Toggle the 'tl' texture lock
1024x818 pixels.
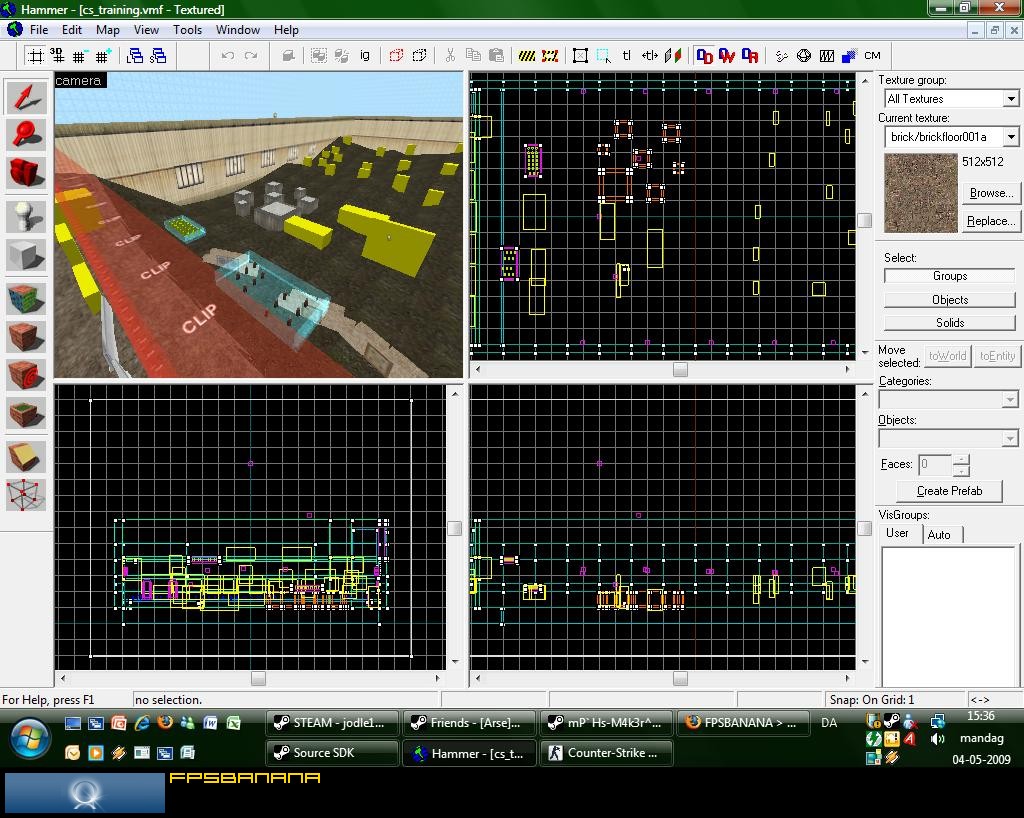626,56
